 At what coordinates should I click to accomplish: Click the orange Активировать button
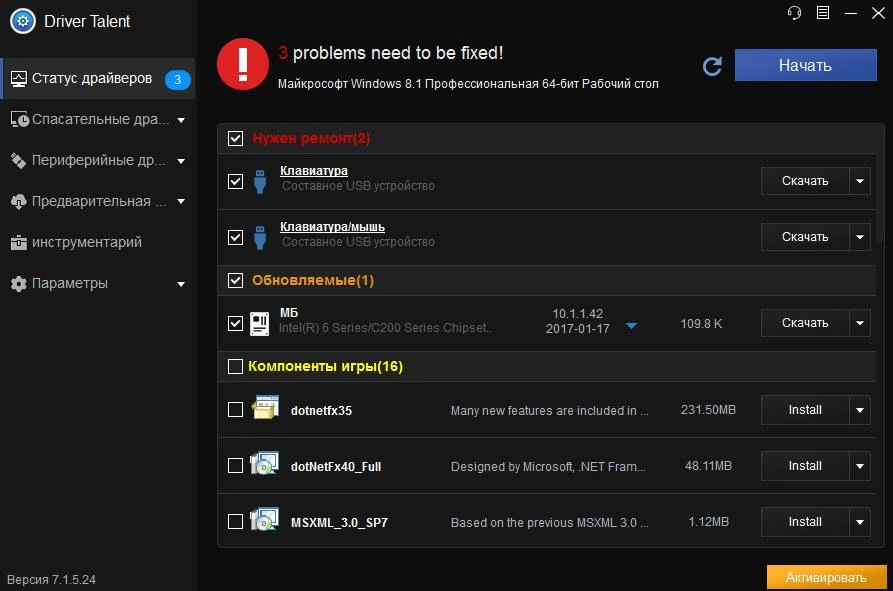pos(826,577)
